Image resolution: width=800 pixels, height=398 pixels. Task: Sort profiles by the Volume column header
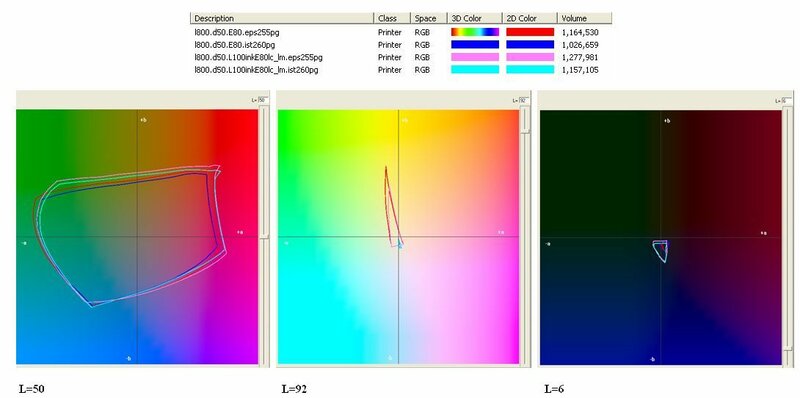click(x=584, y=18)
